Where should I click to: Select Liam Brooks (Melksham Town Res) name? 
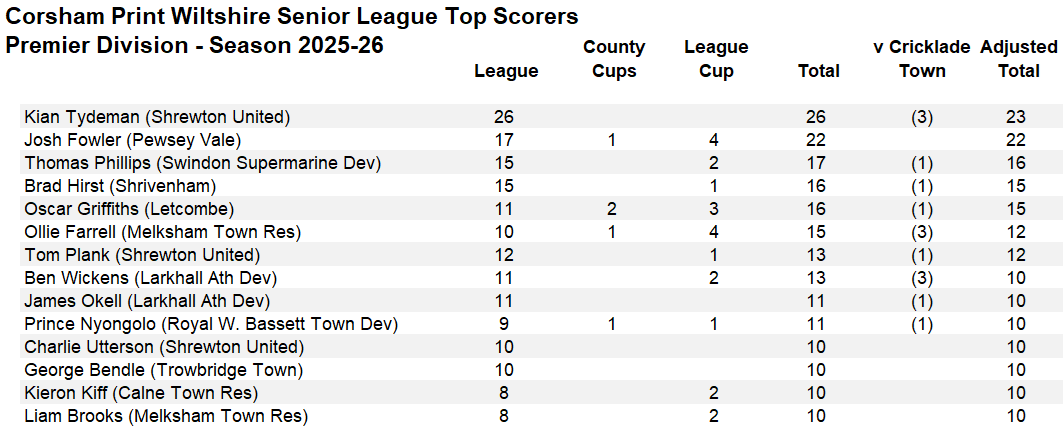point(166,416)
